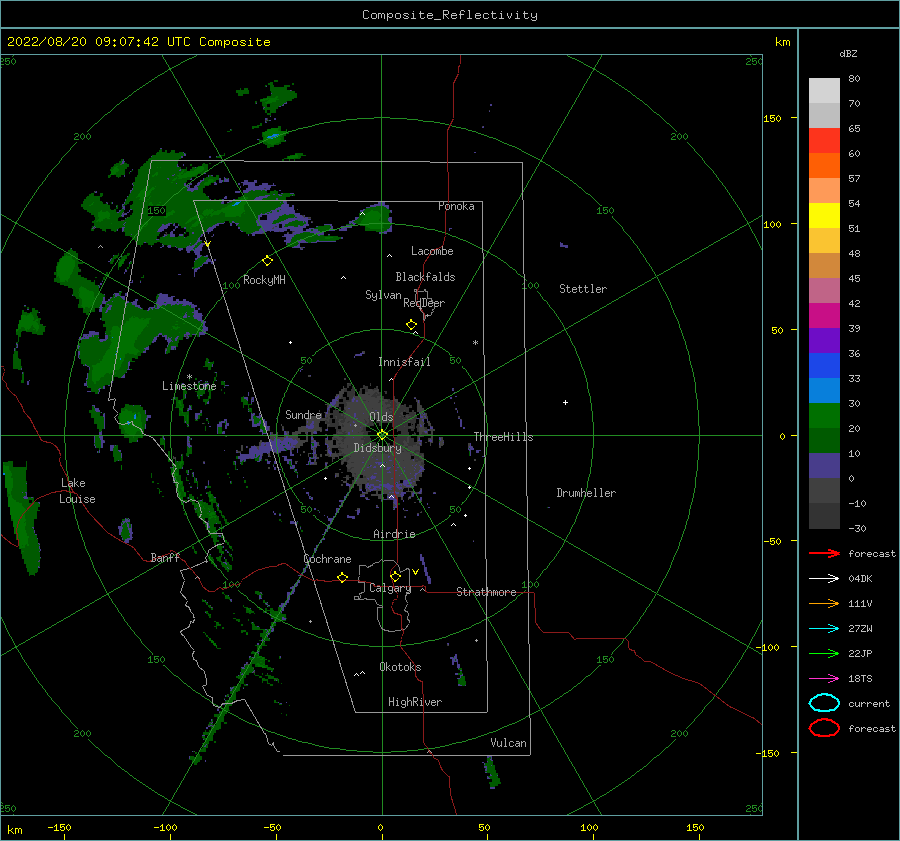The image size is (900, 841).
Task: Click the Sundre city label
Action: point(304,415)
